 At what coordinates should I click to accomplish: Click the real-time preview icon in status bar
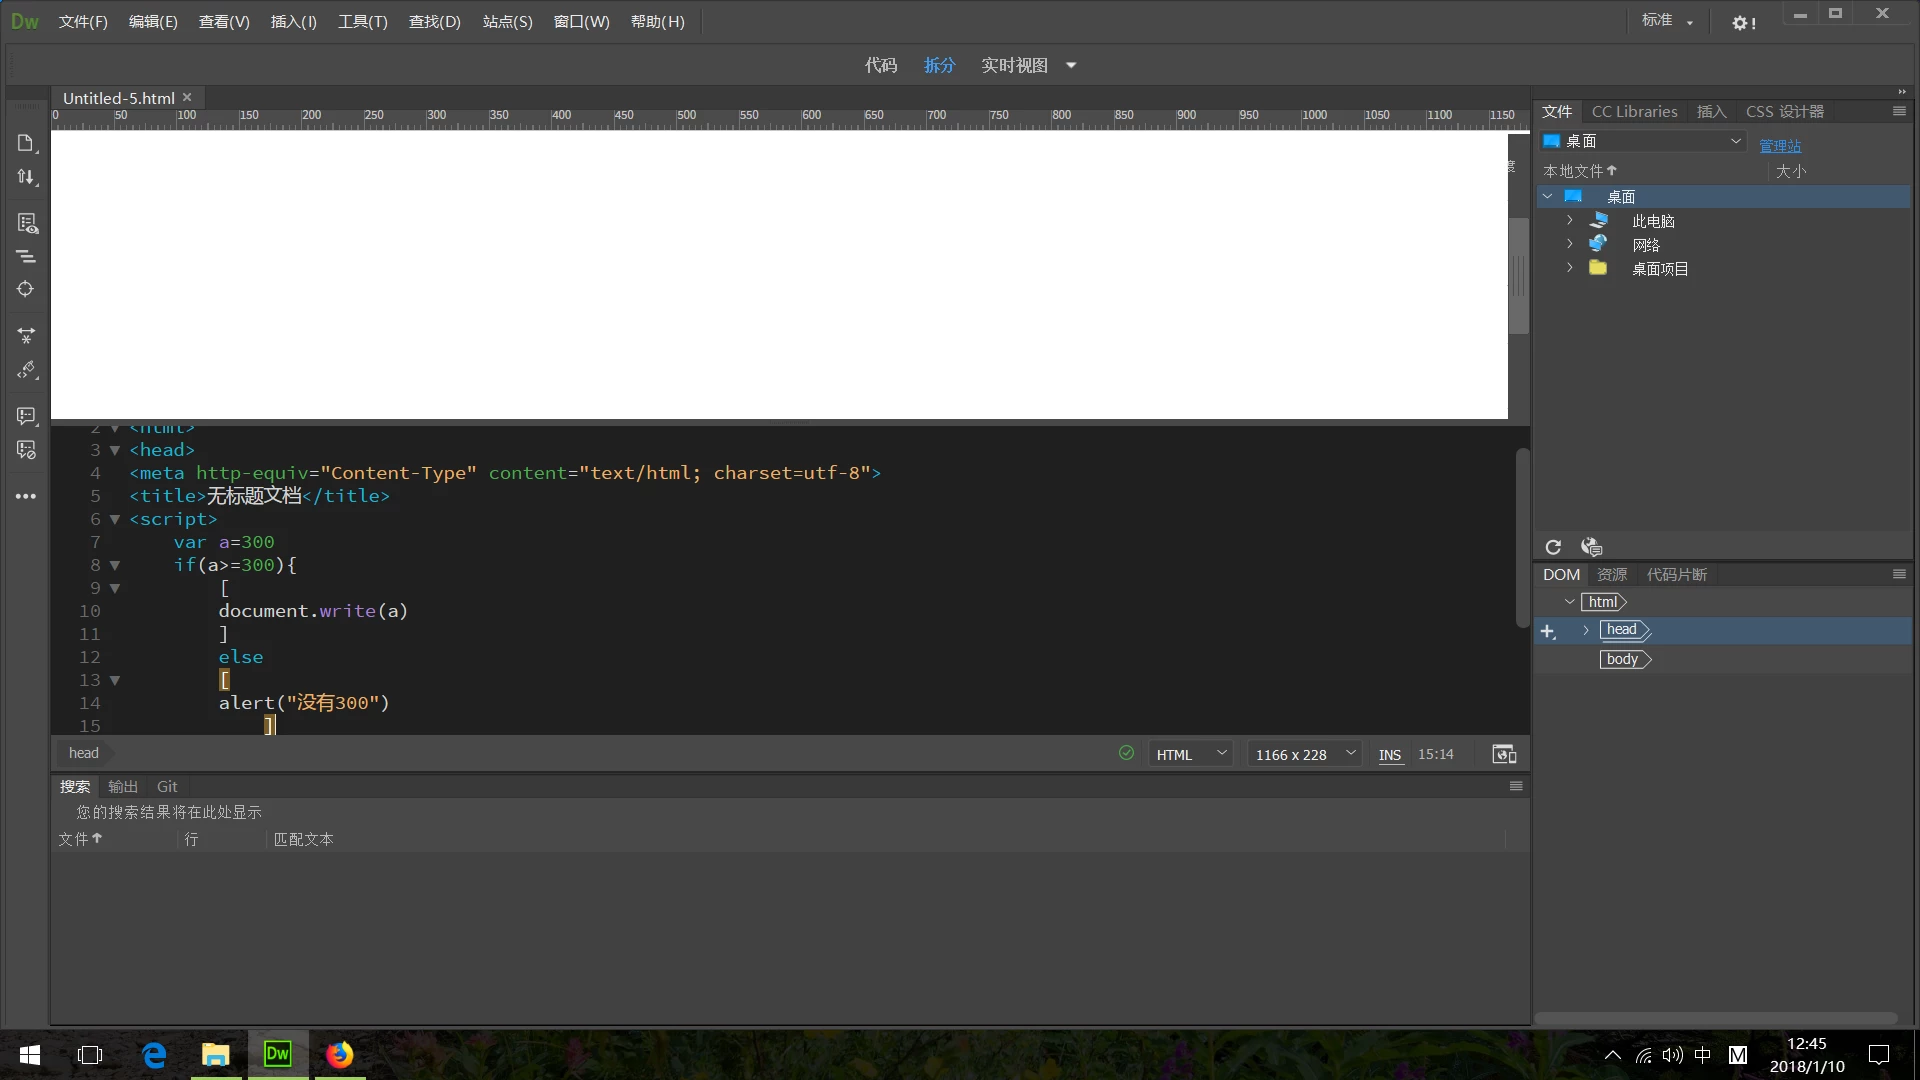coord(1504,754)
